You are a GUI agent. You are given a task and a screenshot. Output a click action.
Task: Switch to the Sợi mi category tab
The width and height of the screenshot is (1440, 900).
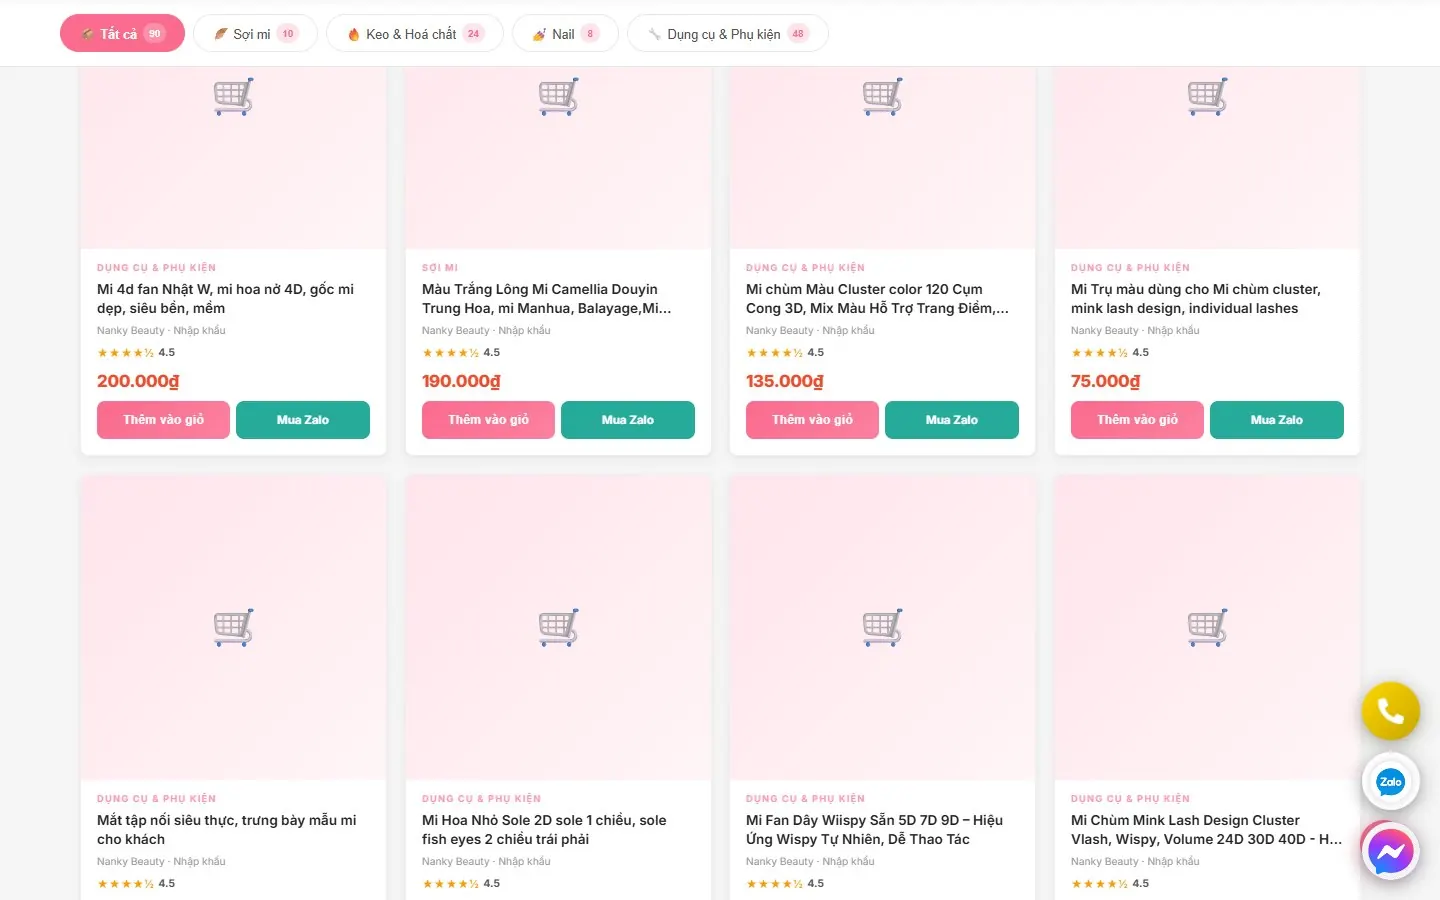(255, 34)
